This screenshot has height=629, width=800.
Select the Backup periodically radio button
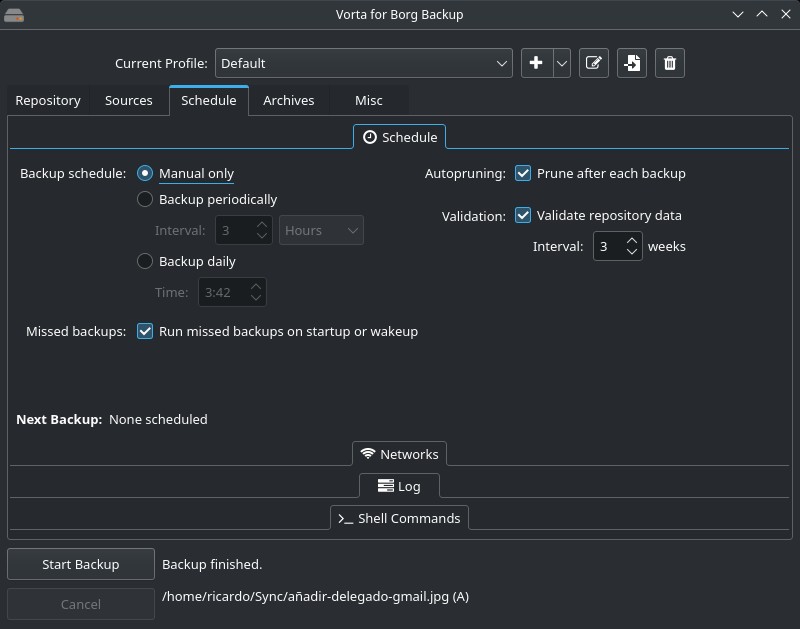pos(145,199)
